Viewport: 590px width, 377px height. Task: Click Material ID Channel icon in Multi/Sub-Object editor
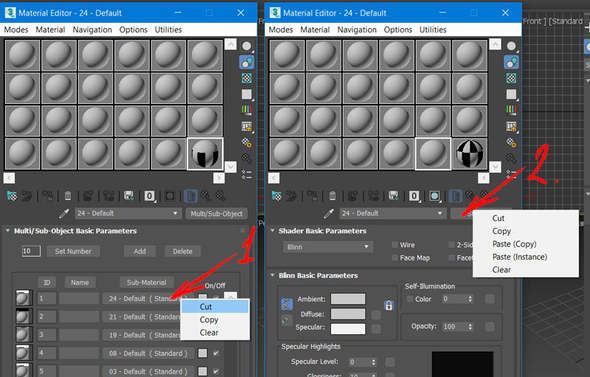point(149,196)
